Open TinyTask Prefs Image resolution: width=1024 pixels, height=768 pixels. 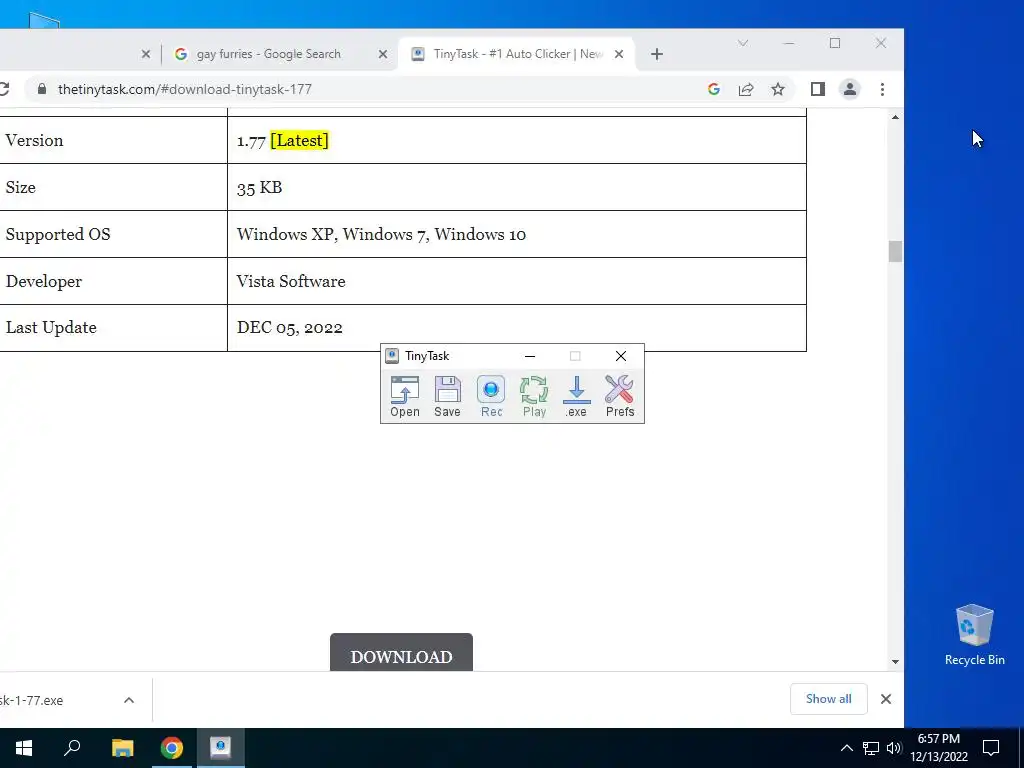click(620, 396)
